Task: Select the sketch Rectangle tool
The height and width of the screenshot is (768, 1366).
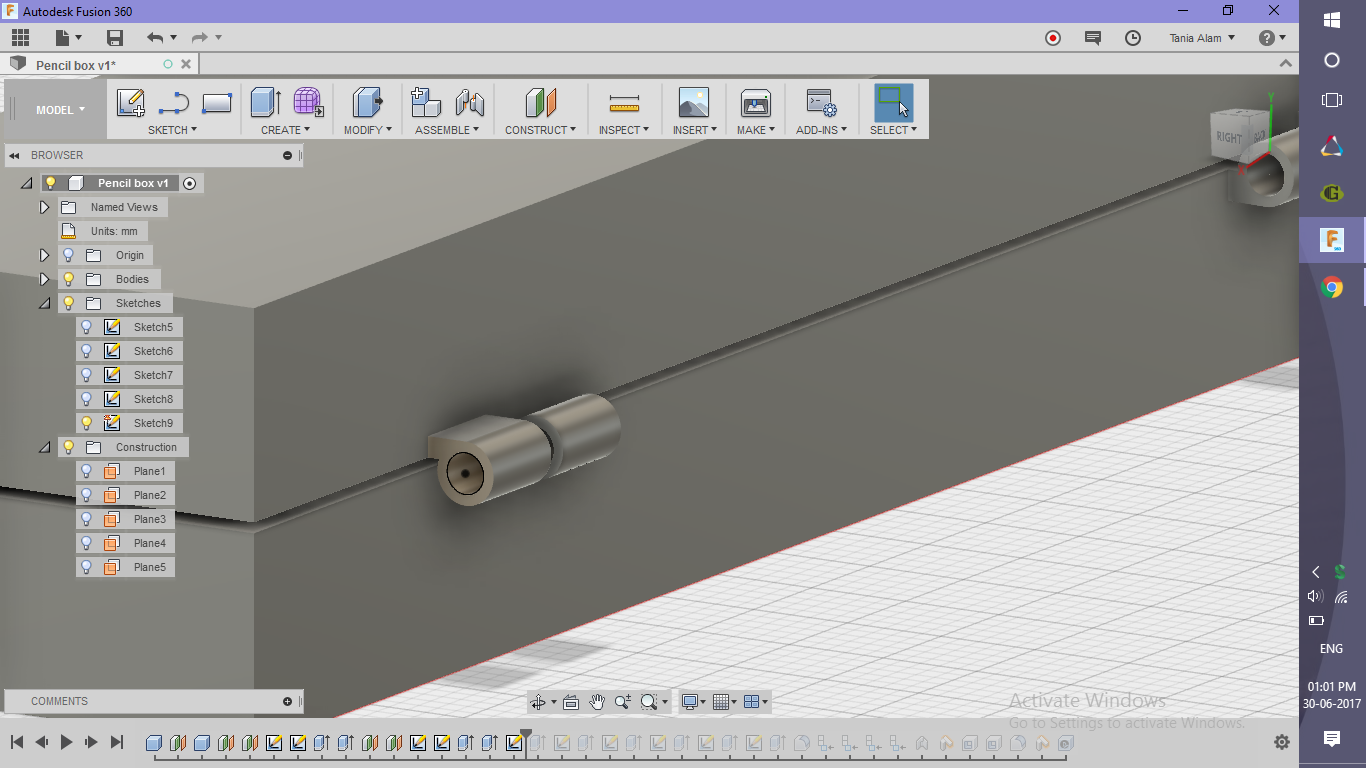Action: point(217,103)
